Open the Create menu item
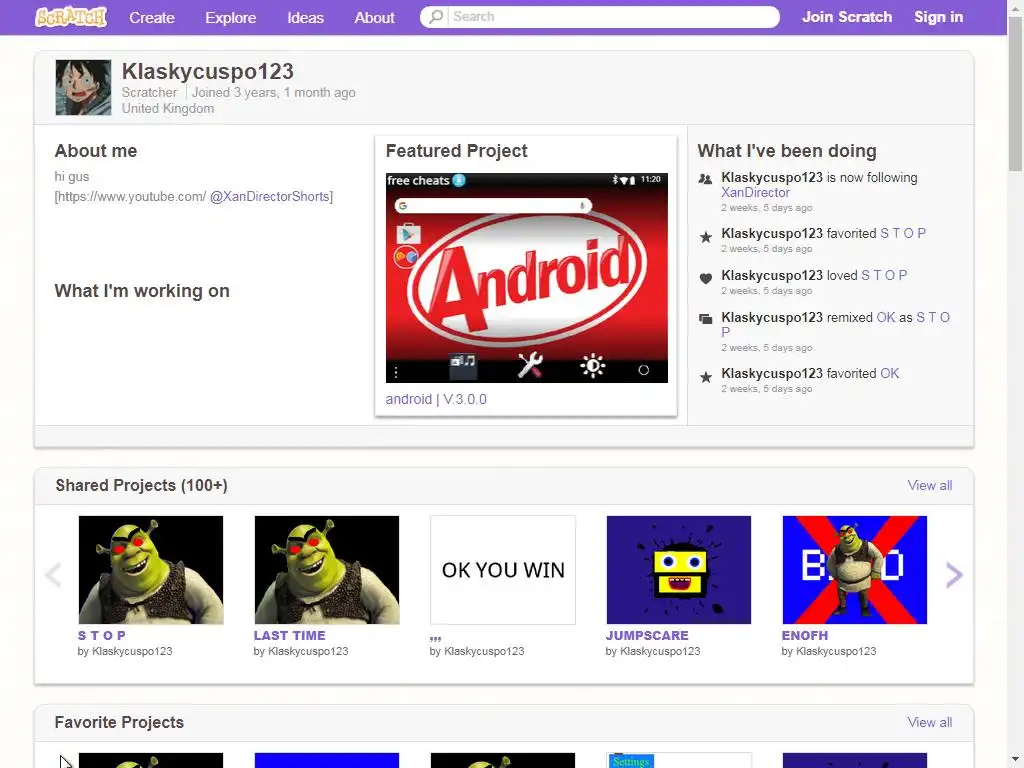The width and height of the screenshot is (1024, 768). (152, 18)
